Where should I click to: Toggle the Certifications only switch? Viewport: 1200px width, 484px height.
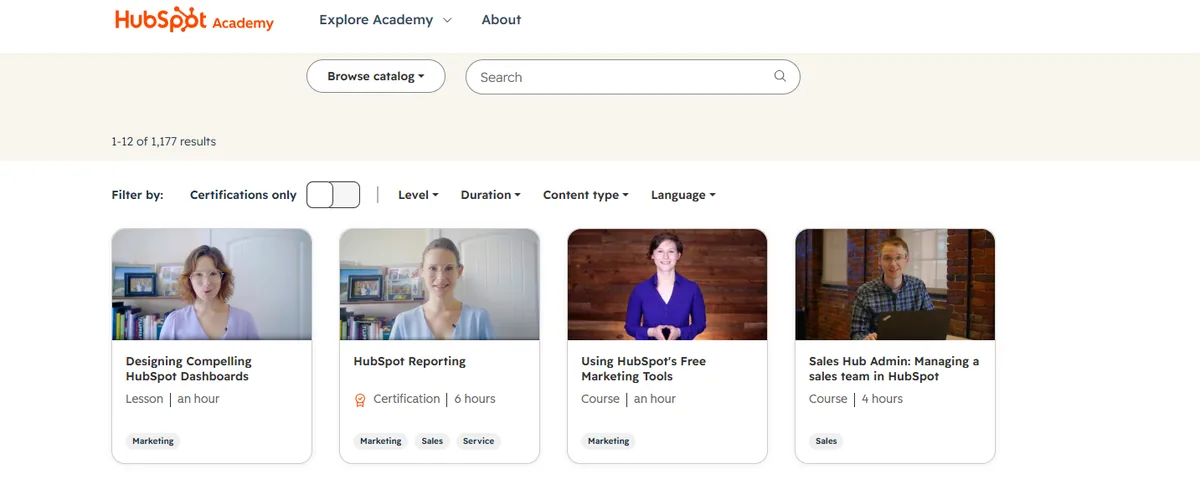pyautogui.click(x=333, y=195)
